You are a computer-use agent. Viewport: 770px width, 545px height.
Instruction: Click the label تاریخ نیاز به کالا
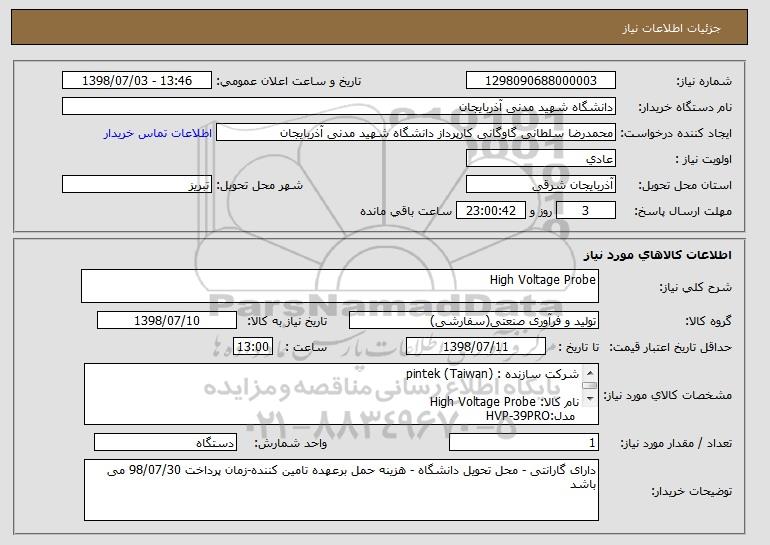pyautogui.click(x=287, y=322)
